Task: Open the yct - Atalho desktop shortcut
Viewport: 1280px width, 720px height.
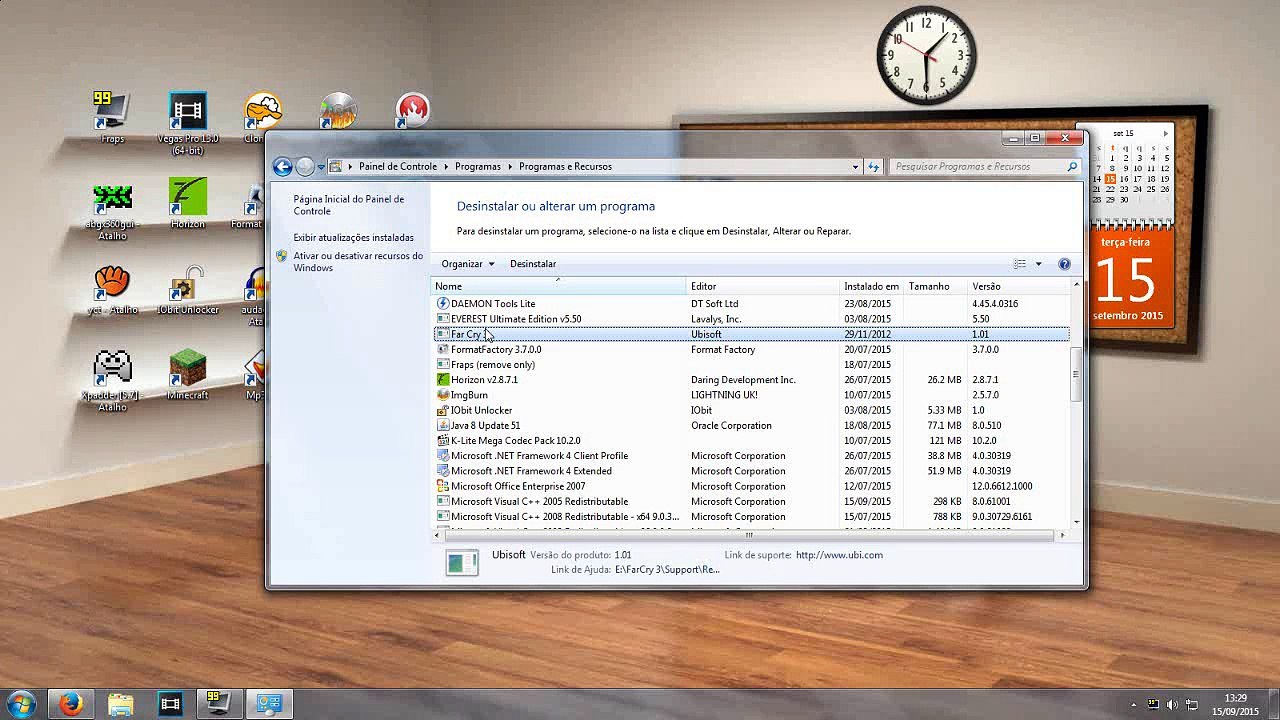Action: click(x=112, y=290)
